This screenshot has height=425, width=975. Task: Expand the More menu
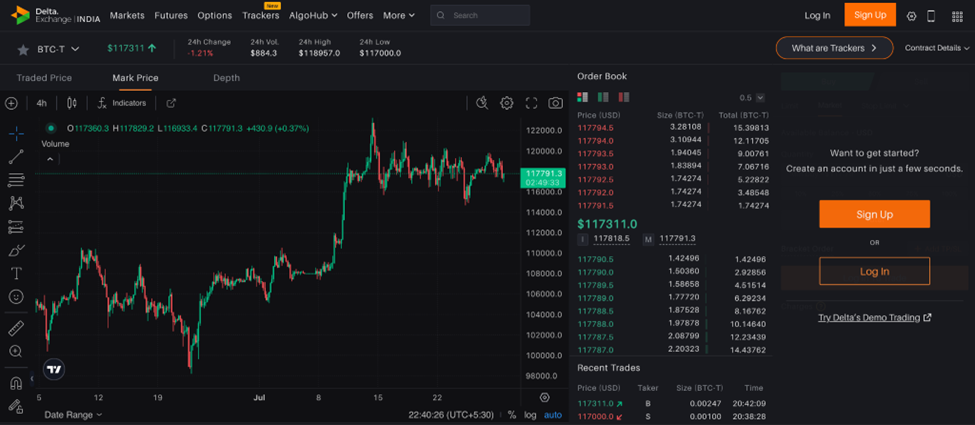pos(399,16)
